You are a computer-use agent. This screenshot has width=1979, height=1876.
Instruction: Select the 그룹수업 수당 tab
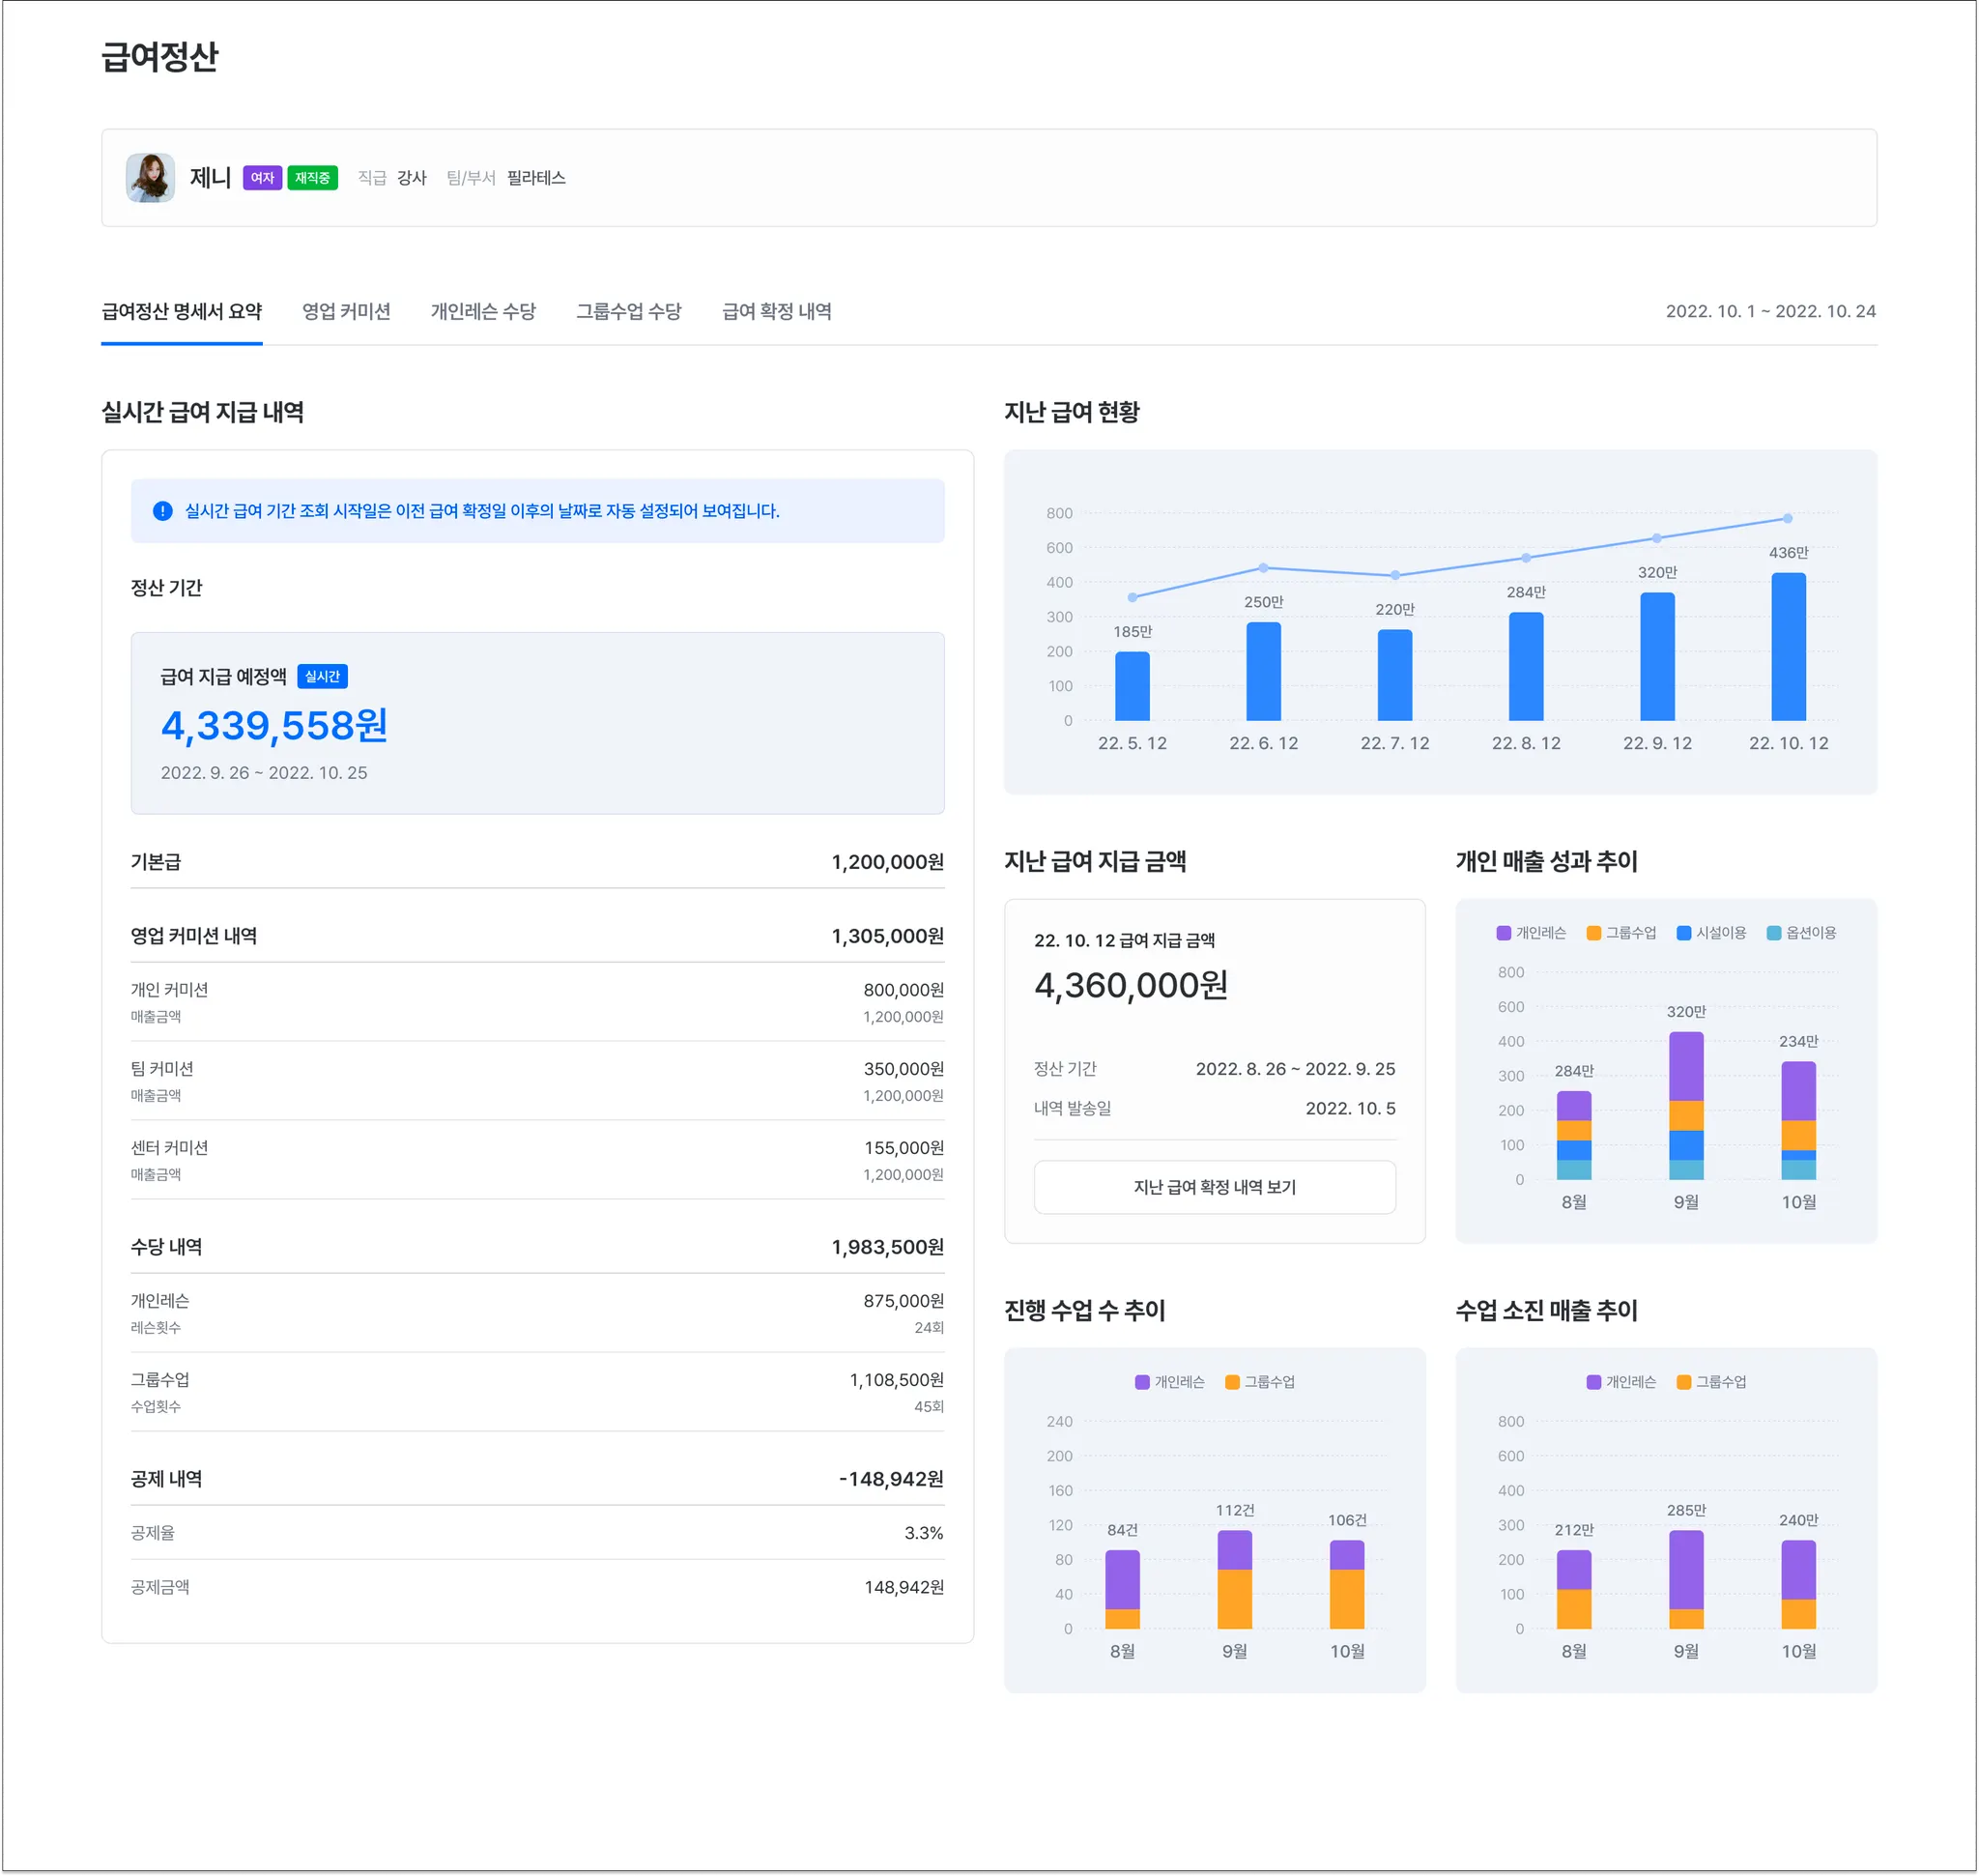[628, 312]
